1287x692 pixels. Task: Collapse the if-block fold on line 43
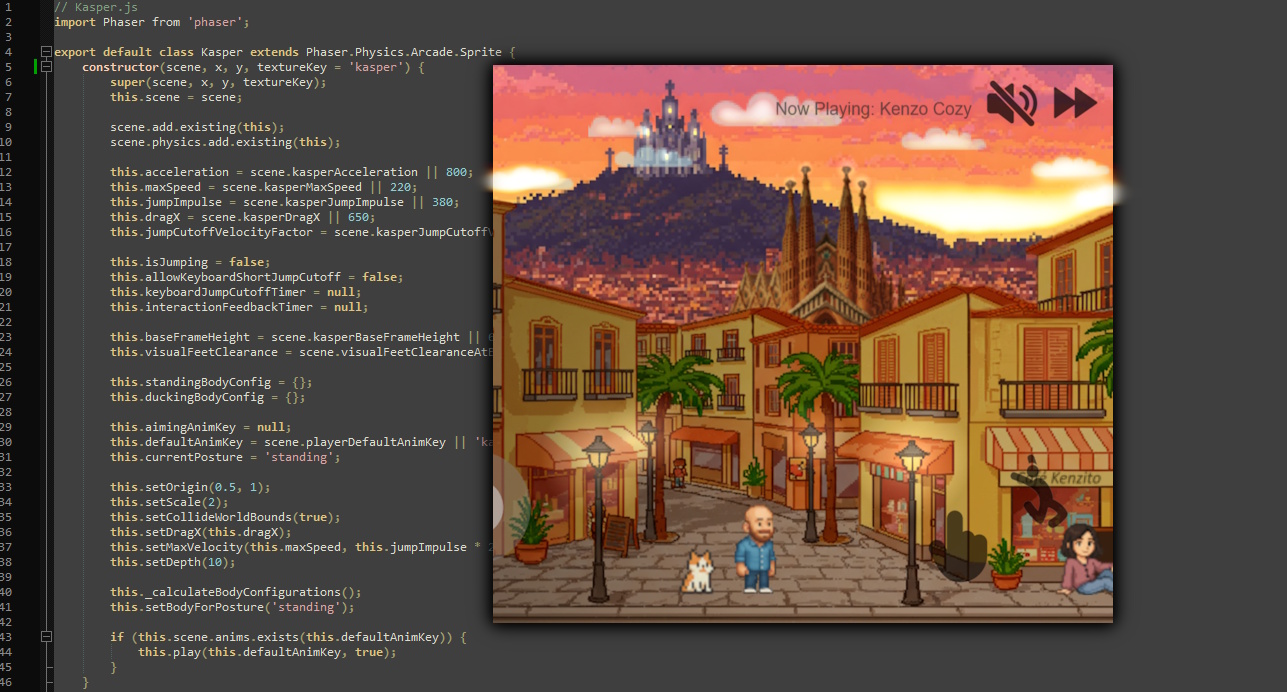coord(46,636)
